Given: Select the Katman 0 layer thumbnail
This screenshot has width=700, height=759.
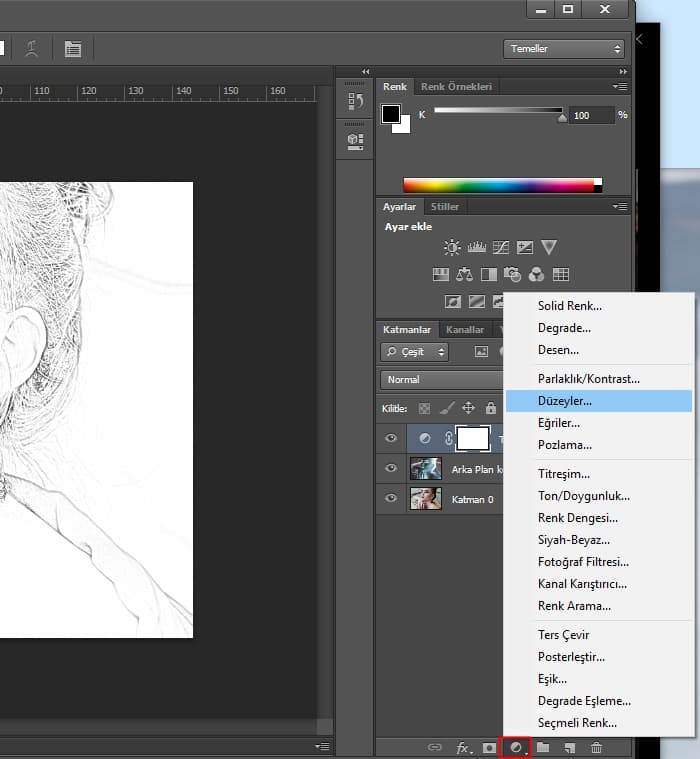Looking at the screenshot, I should (426, 499).
